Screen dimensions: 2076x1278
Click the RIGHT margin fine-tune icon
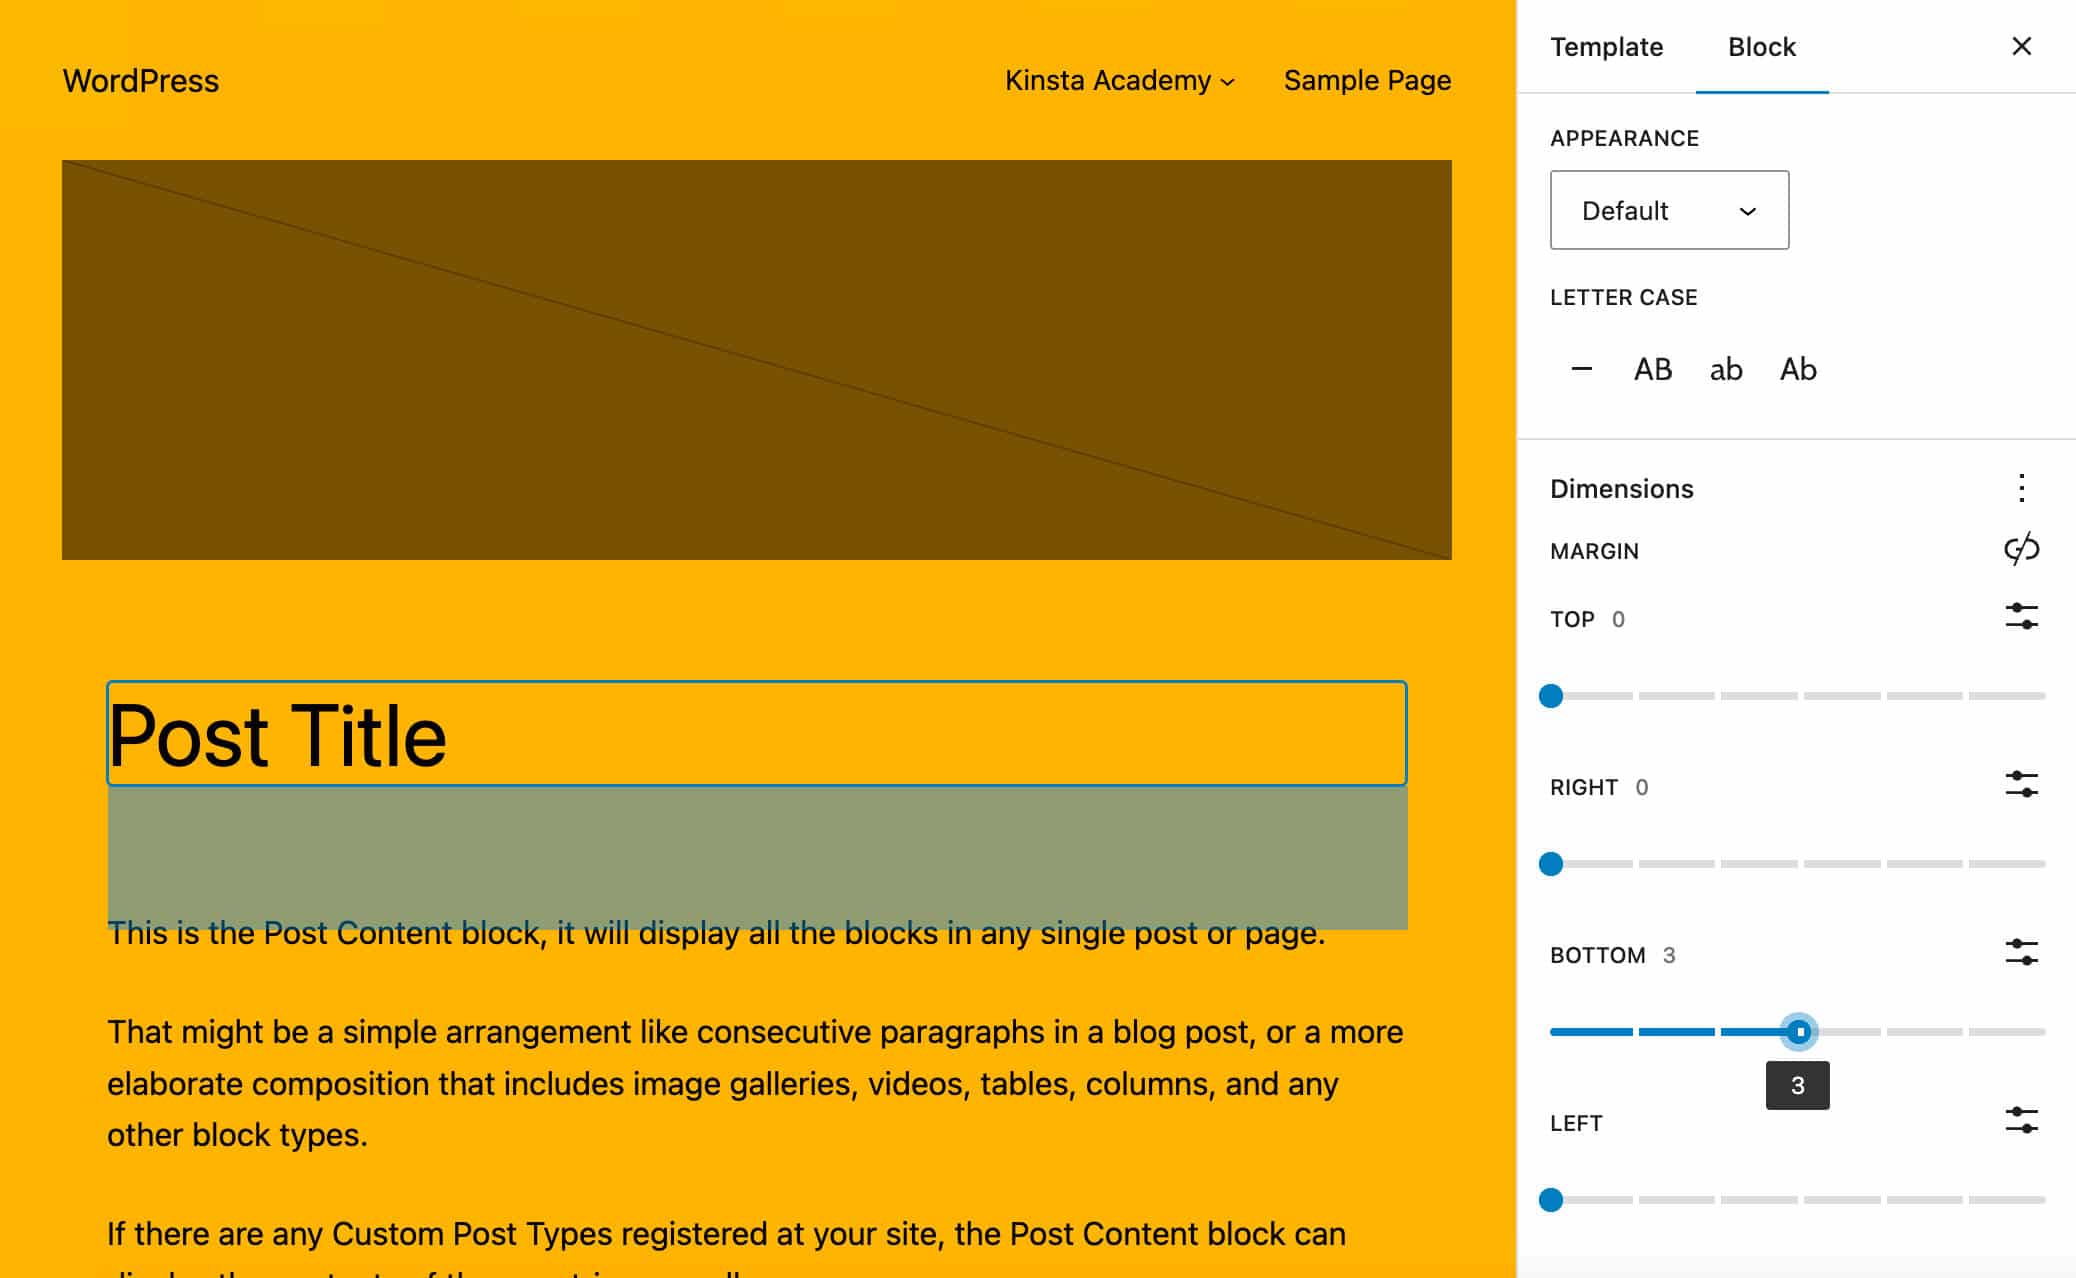tap(2020, 786)
